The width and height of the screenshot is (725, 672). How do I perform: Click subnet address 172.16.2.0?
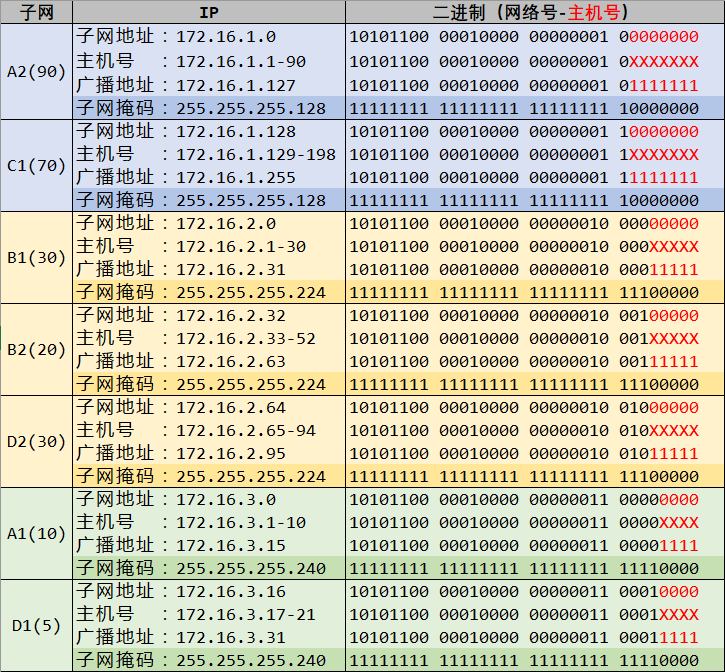[x=226, y=224]
